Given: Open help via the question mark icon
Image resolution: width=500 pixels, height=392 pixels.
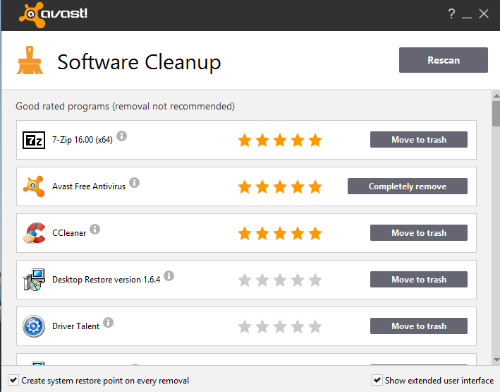Looking at the screenshot, I should (452, 14).
